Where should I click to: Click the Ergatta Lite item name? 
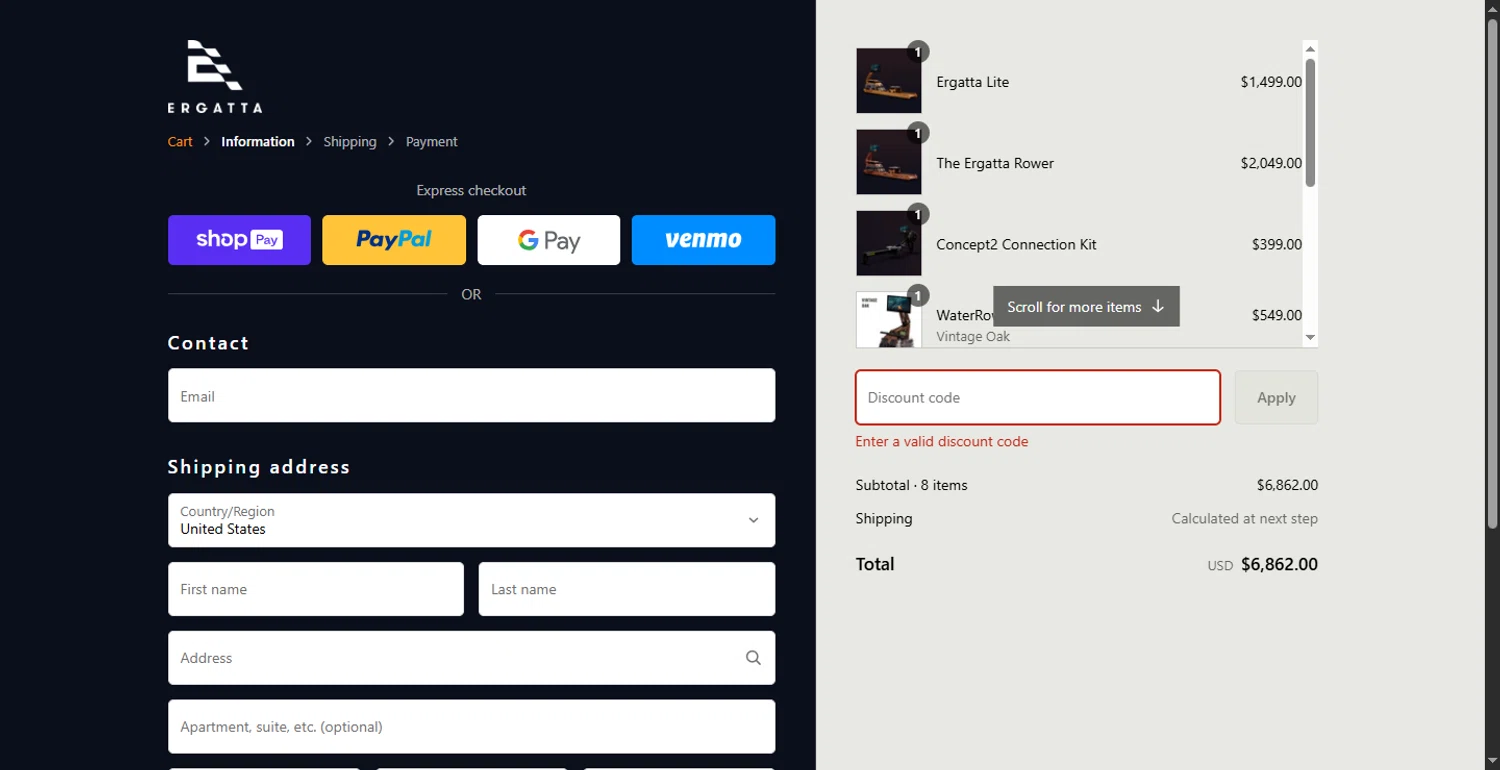point(972,82)
